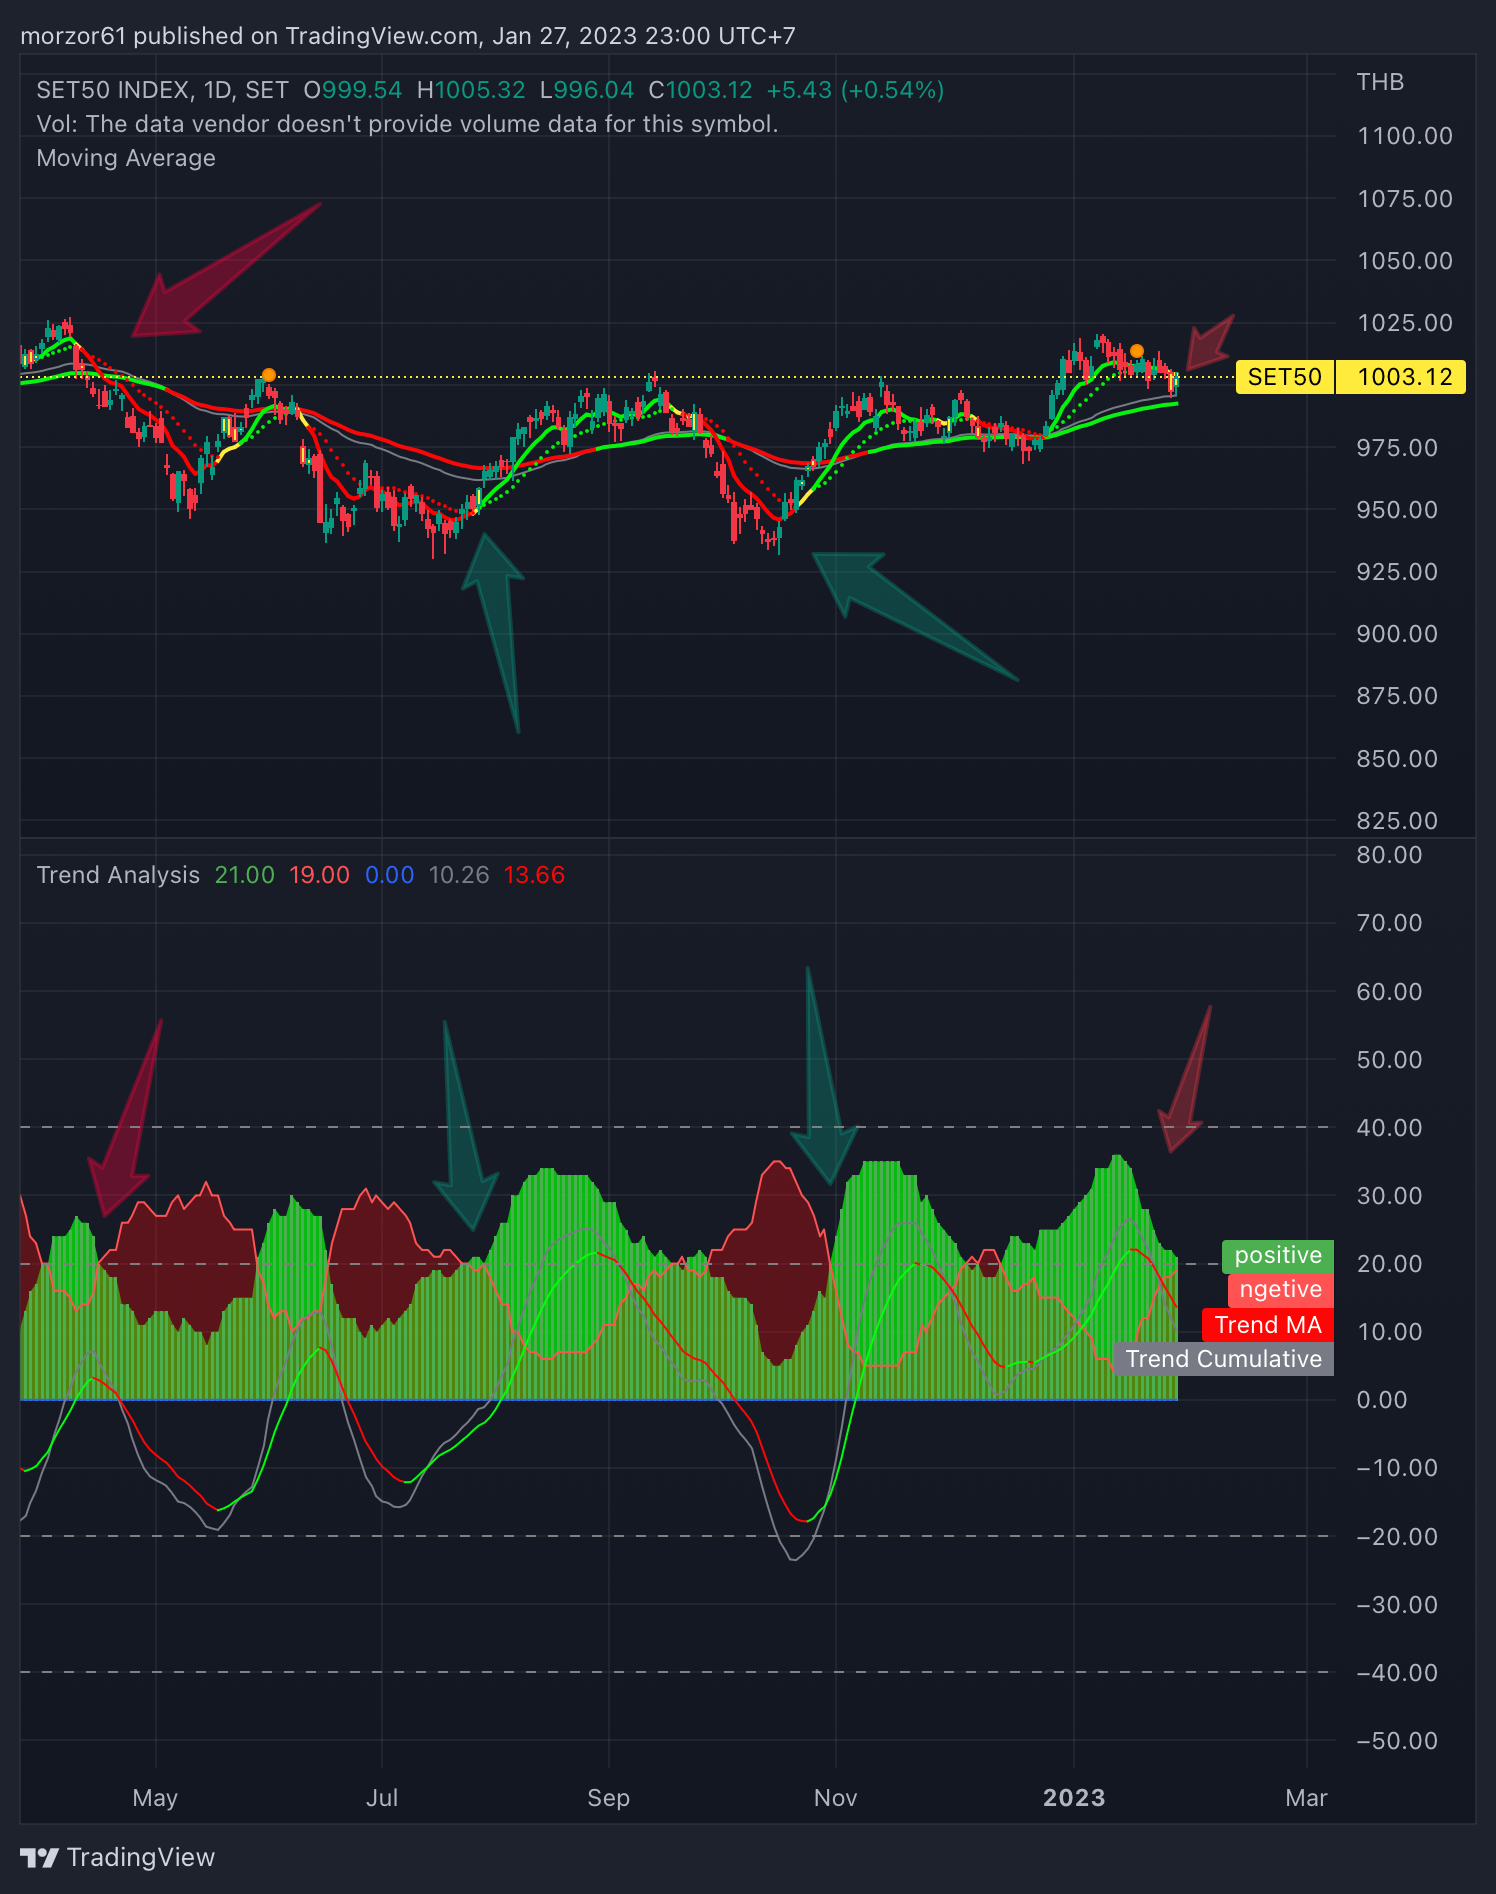Click the ngetive series label

1281,1290
